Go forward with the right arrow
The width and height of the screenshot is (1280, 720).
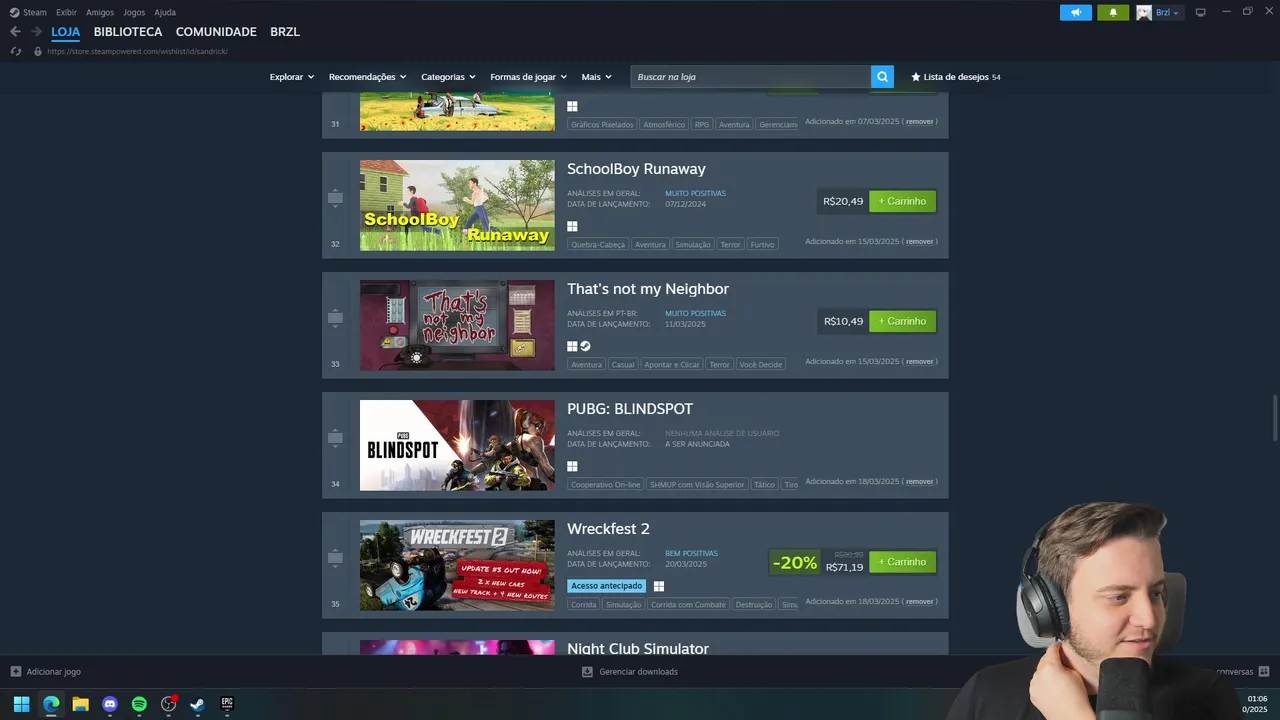pyautogui.click(x=36, y=32)
